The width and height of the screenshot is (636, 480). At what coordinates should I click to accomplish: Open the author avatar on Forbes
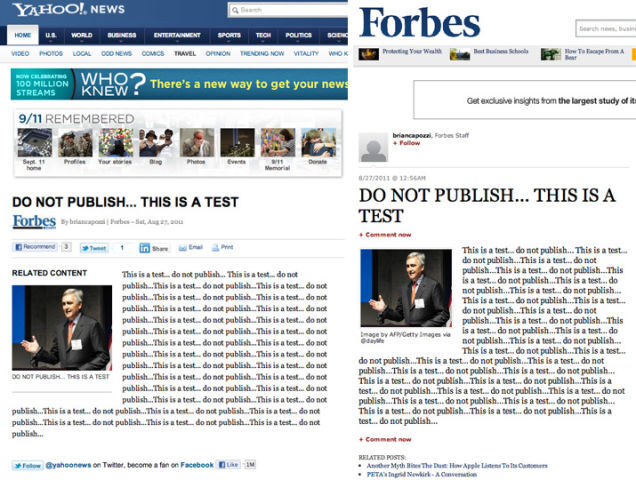[373, 147]
